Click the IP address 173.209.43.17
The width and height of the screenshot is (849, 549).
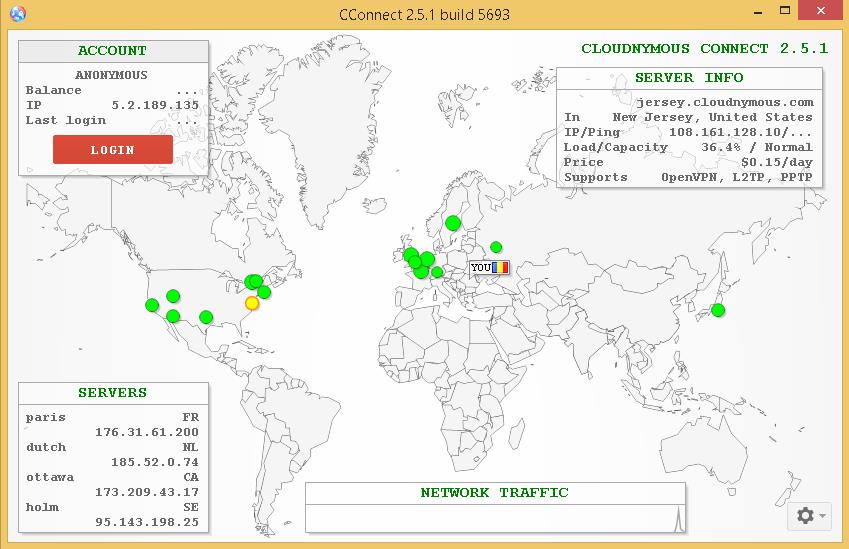[147, 492]
